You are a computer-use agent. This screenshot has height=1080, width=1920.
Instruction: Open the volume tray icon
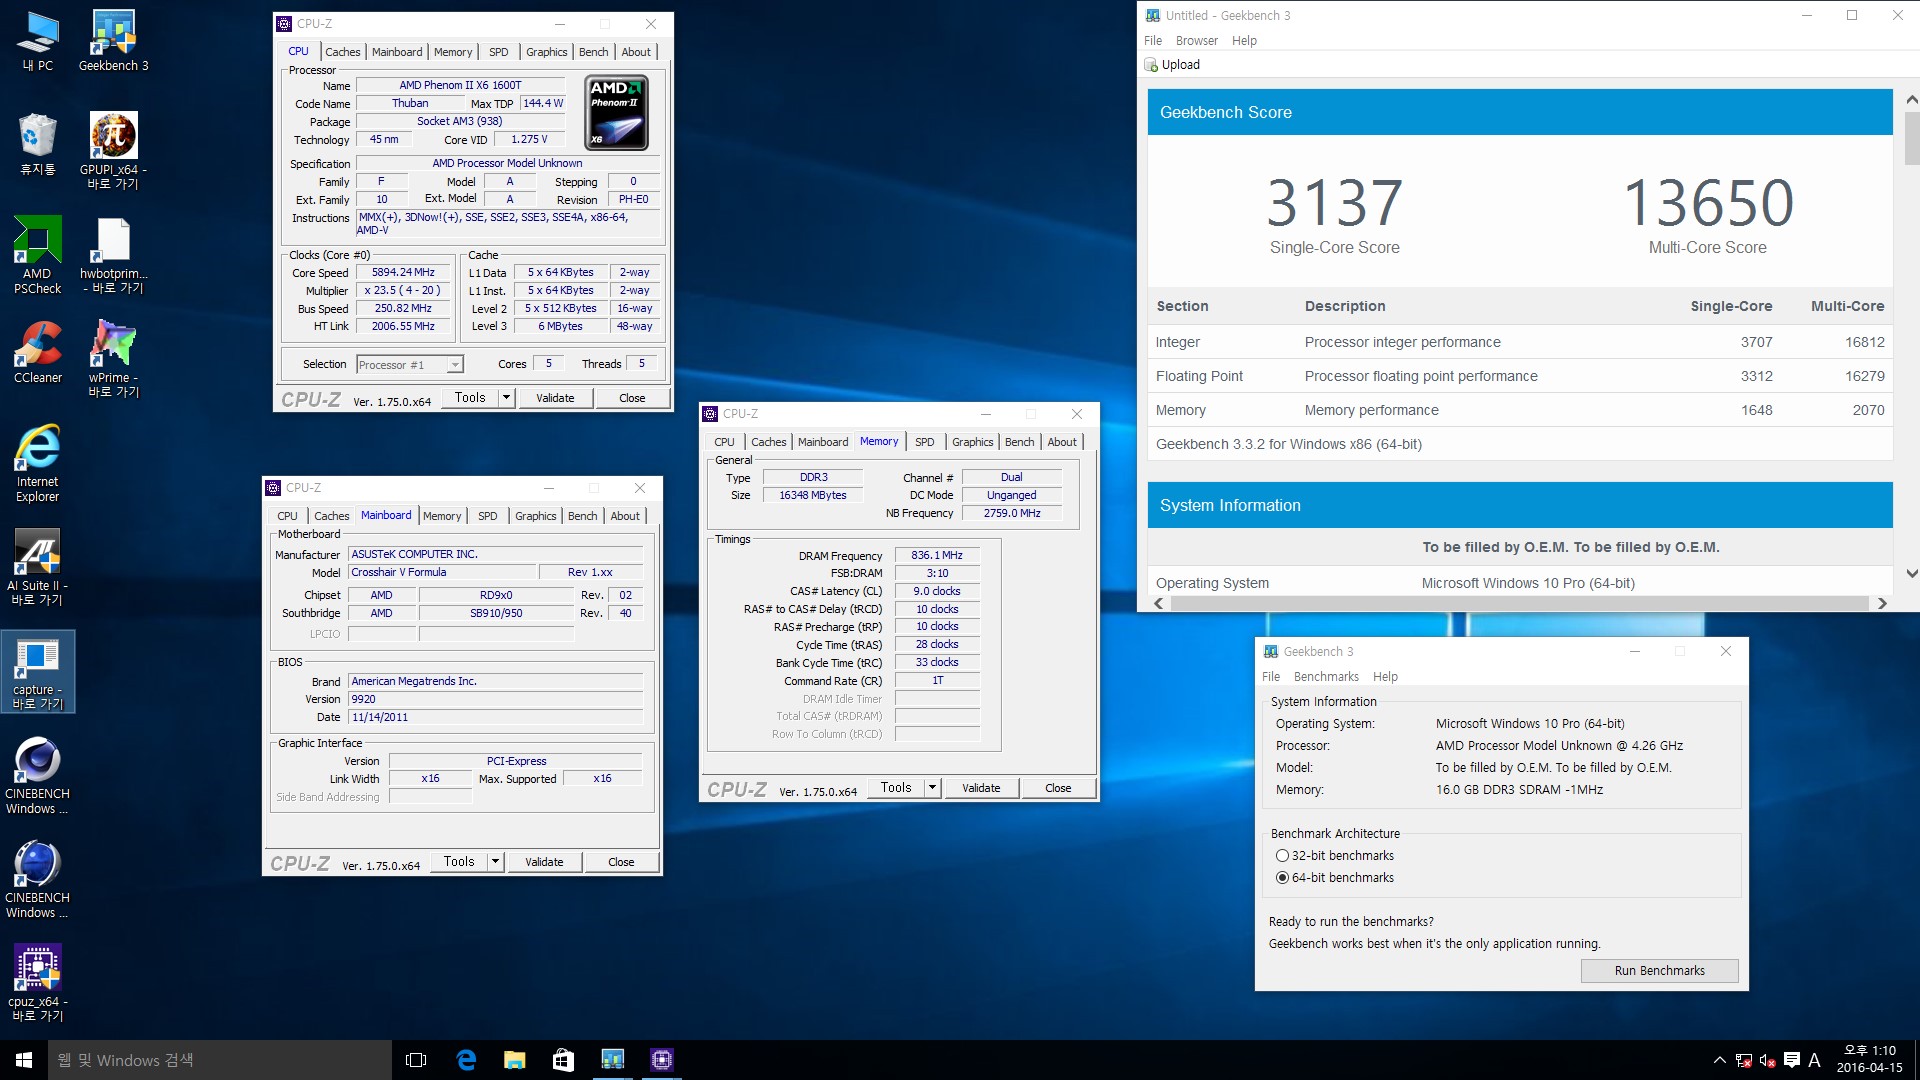click(1767, 1060)
